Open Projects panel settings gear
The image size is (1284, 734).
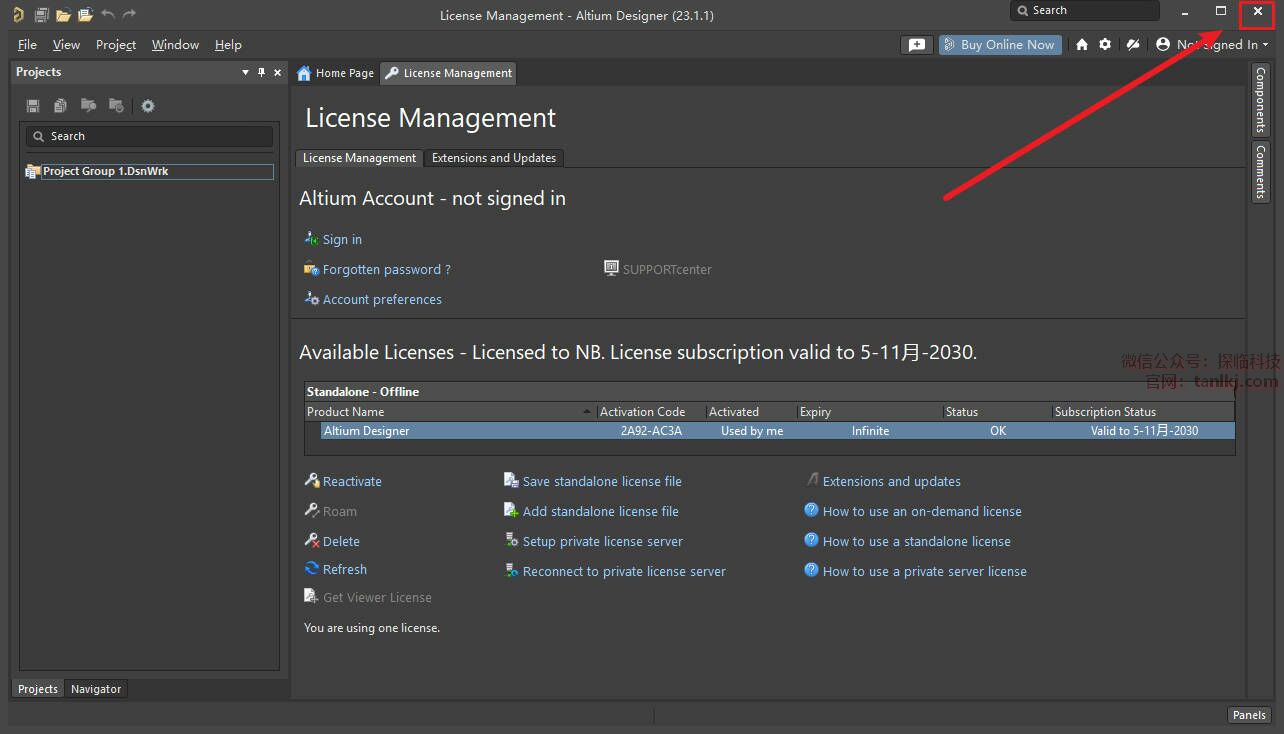click(x=148, y=106)
